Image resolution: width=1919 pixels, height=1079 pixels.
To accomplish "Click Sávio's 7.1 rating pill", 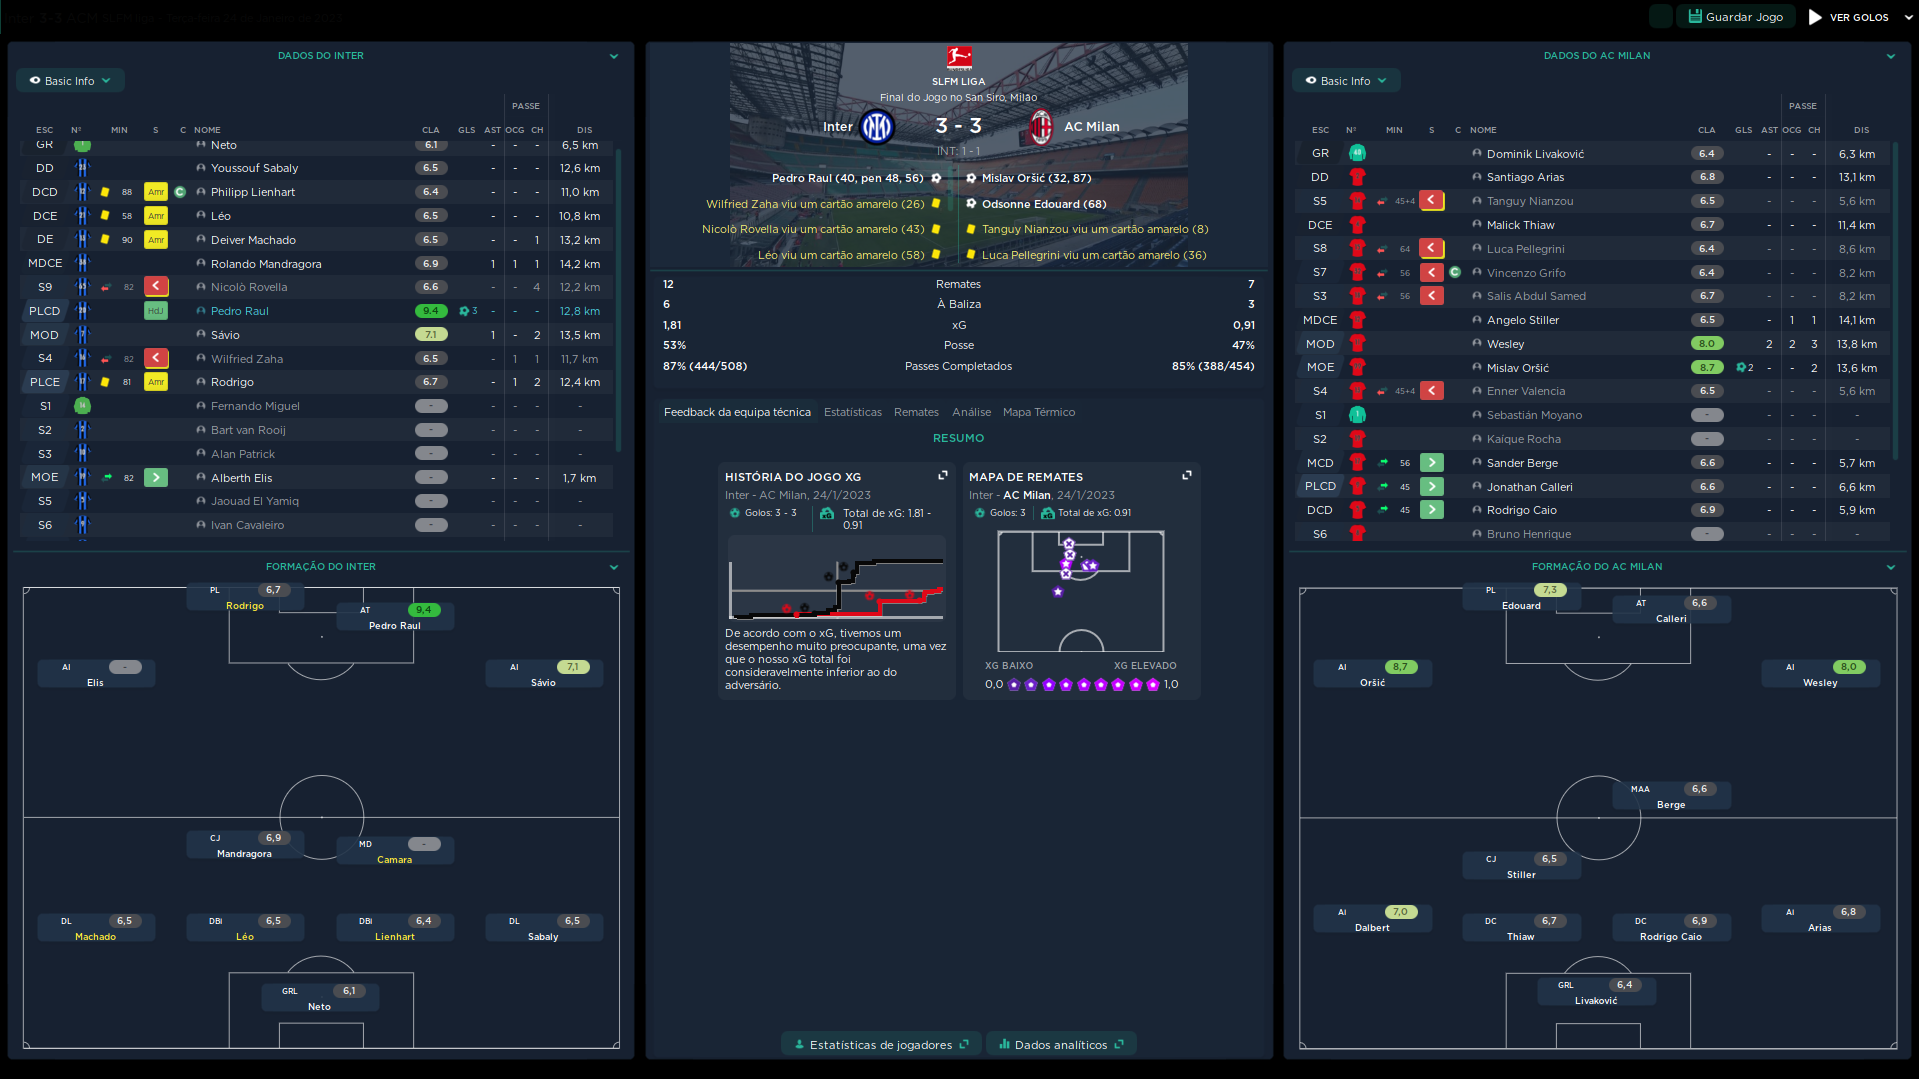I will coord(431,335).
